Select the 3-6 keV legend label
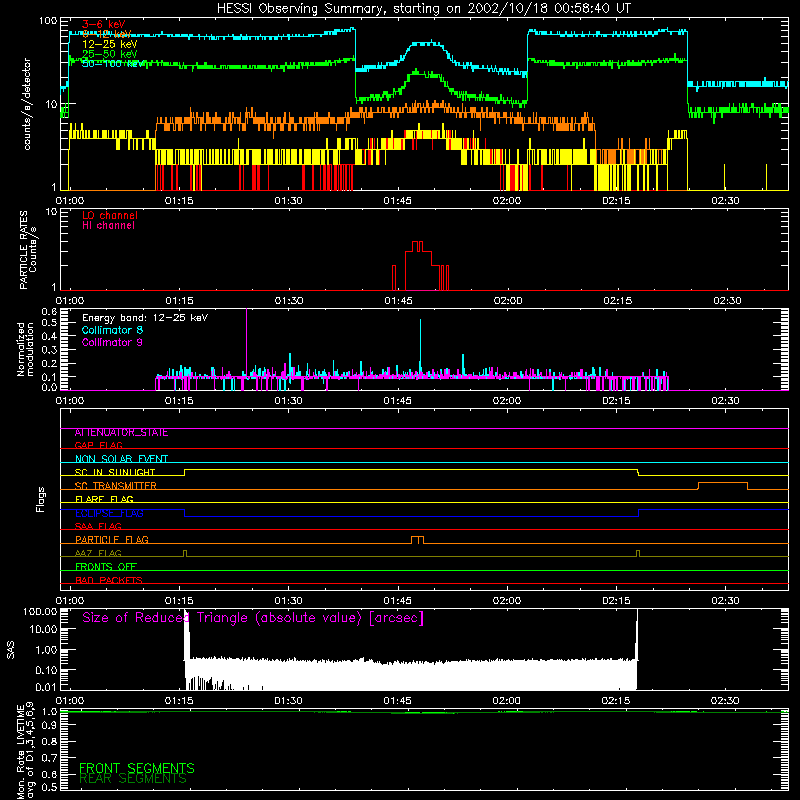The image size is (800, 800). click(x=104, y=24)
